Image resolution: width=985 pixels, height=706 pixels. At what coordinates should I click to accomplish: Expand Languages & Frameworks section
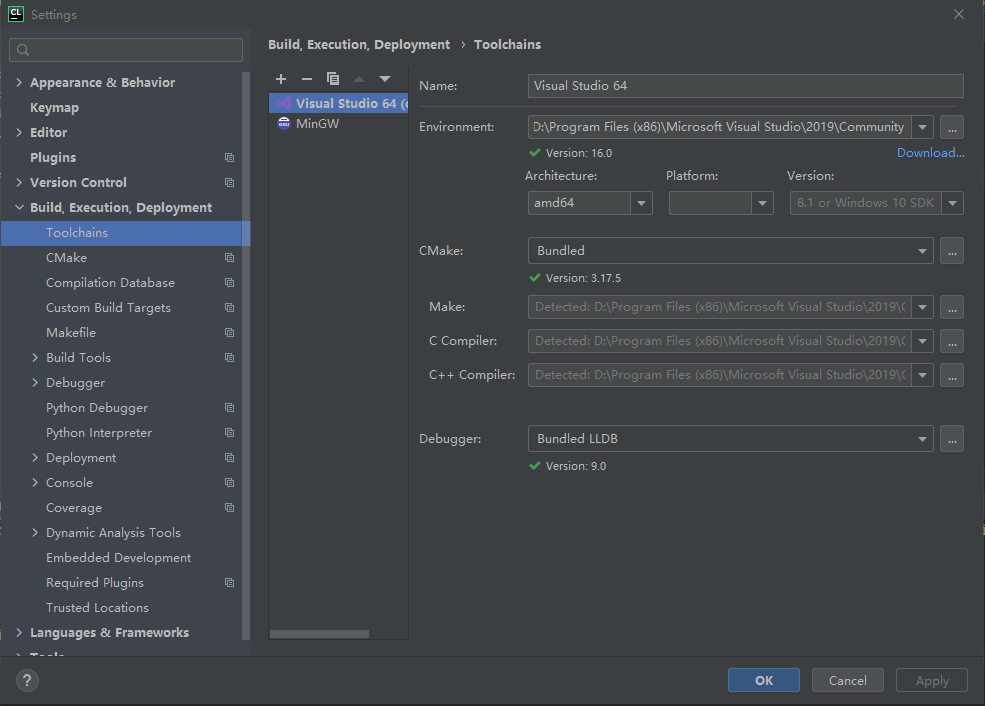coord(19,633)
